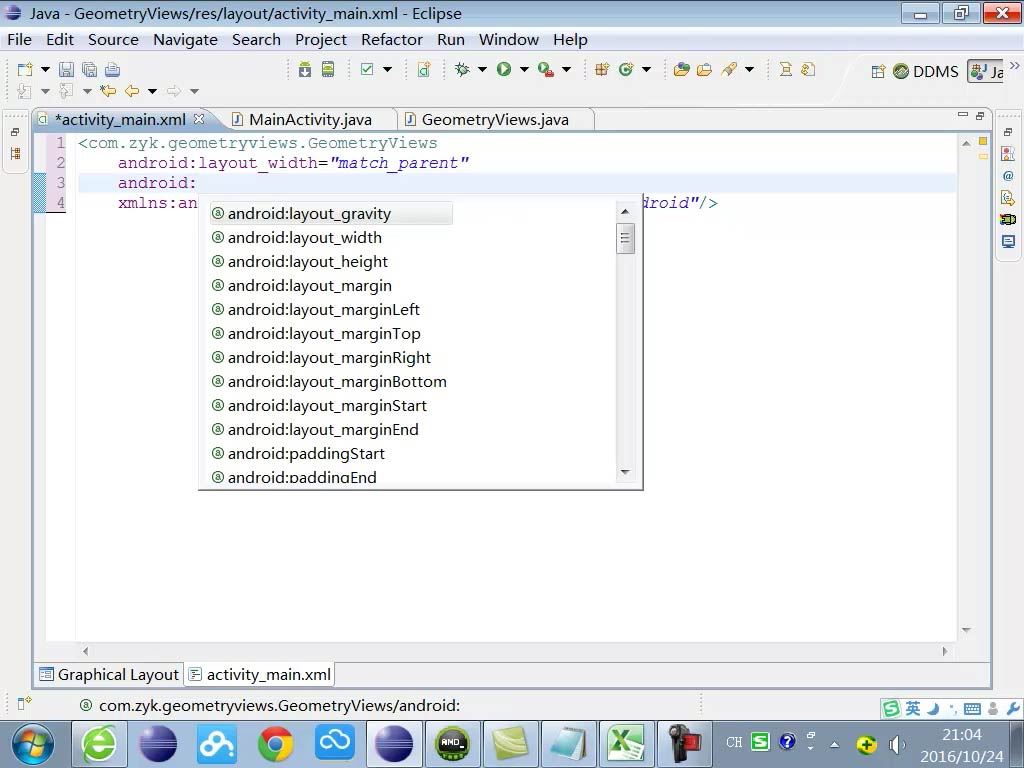1024x768 pixels.
Task: Click the Open Perspective icon
Action: point(878,71)
